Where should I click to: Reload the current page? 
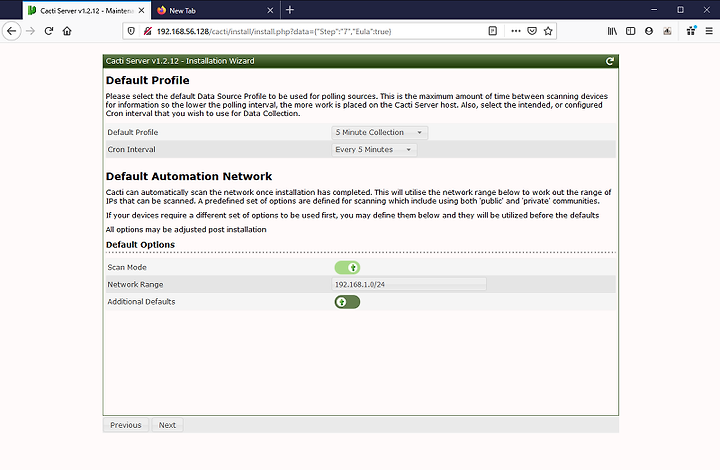[x=49, y=31]
